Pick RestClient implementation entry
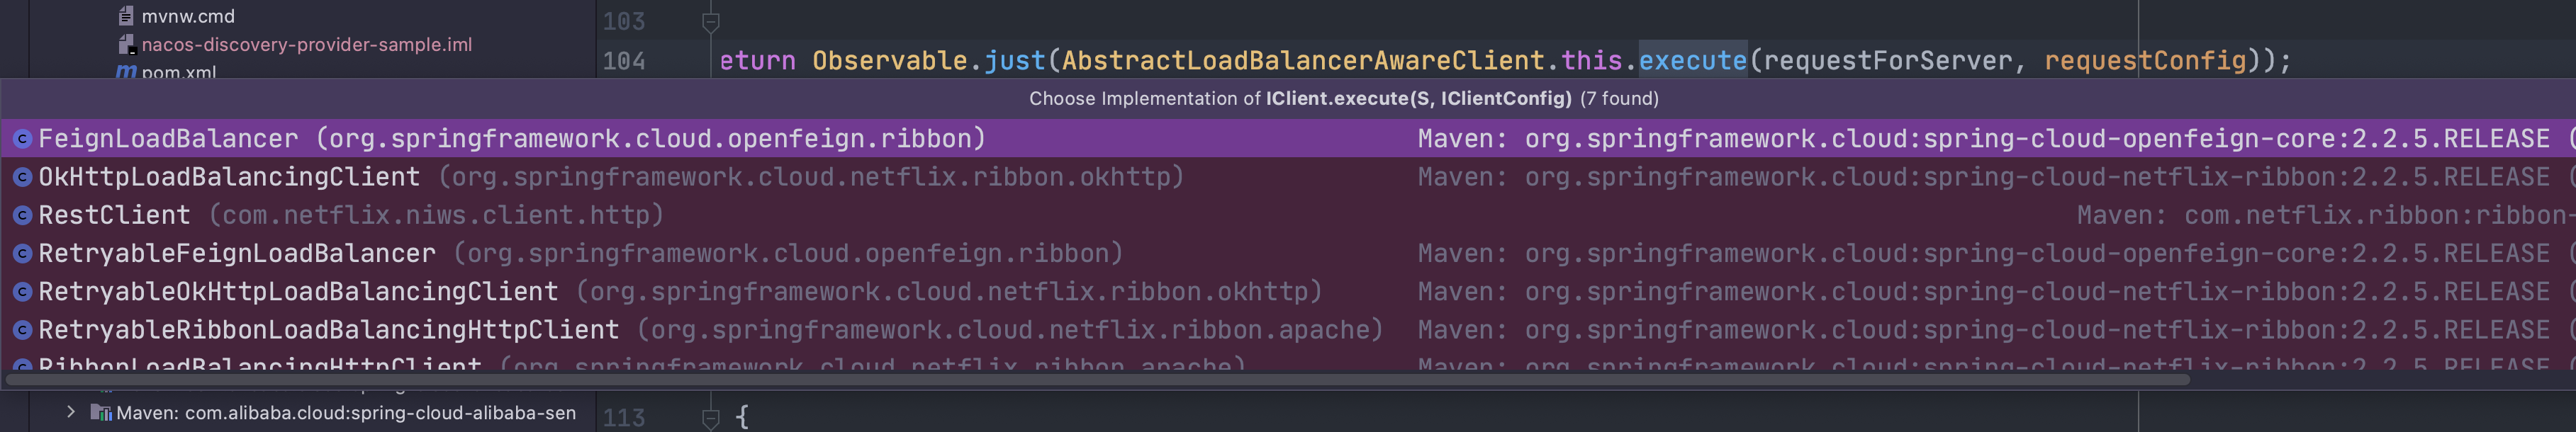The height and width of the screenshot is (432, 2576). pos(1288,215)
